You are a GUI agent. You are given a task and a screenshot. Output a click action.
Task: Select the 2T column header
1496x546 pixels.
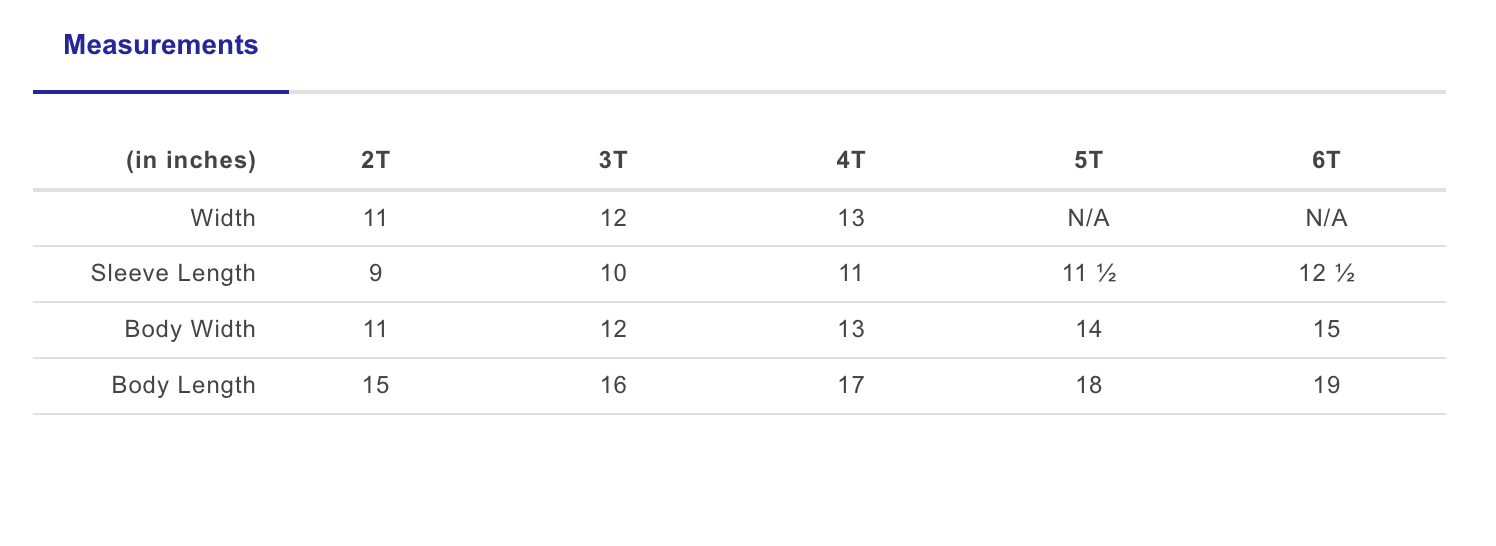[375, 161]
